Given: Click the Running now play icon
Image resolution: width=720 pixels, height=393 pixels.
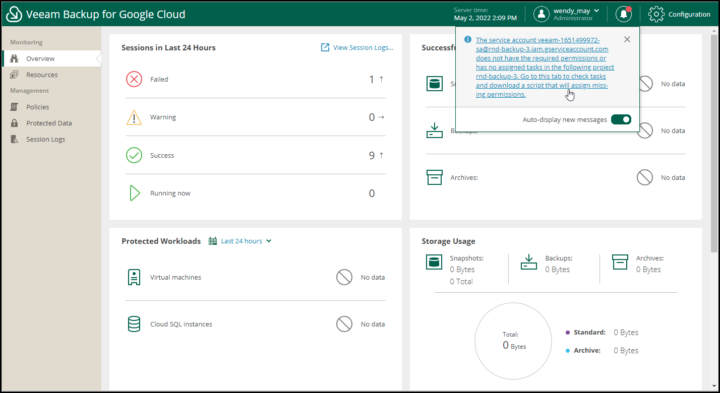Looking at the screenshot, I should (134, 193).
